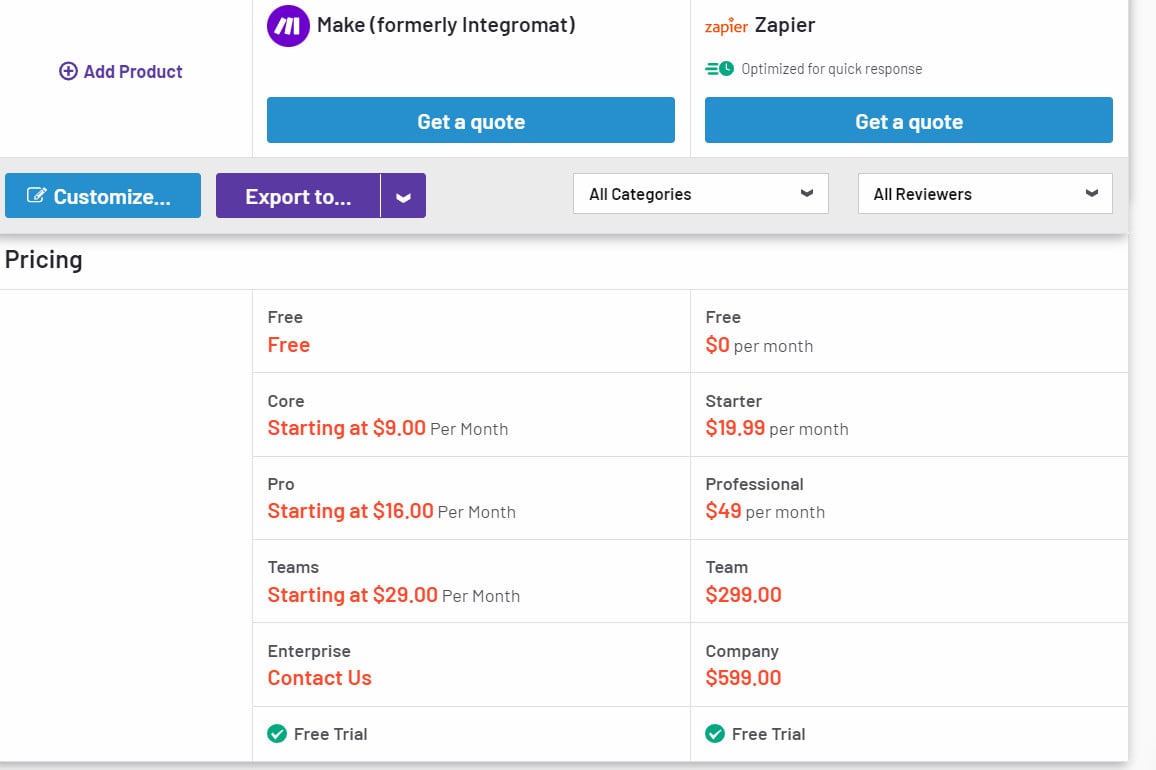1156x770 pixels.
Task: Click the pencil icon on Customize button
Action: coord(36,195)
